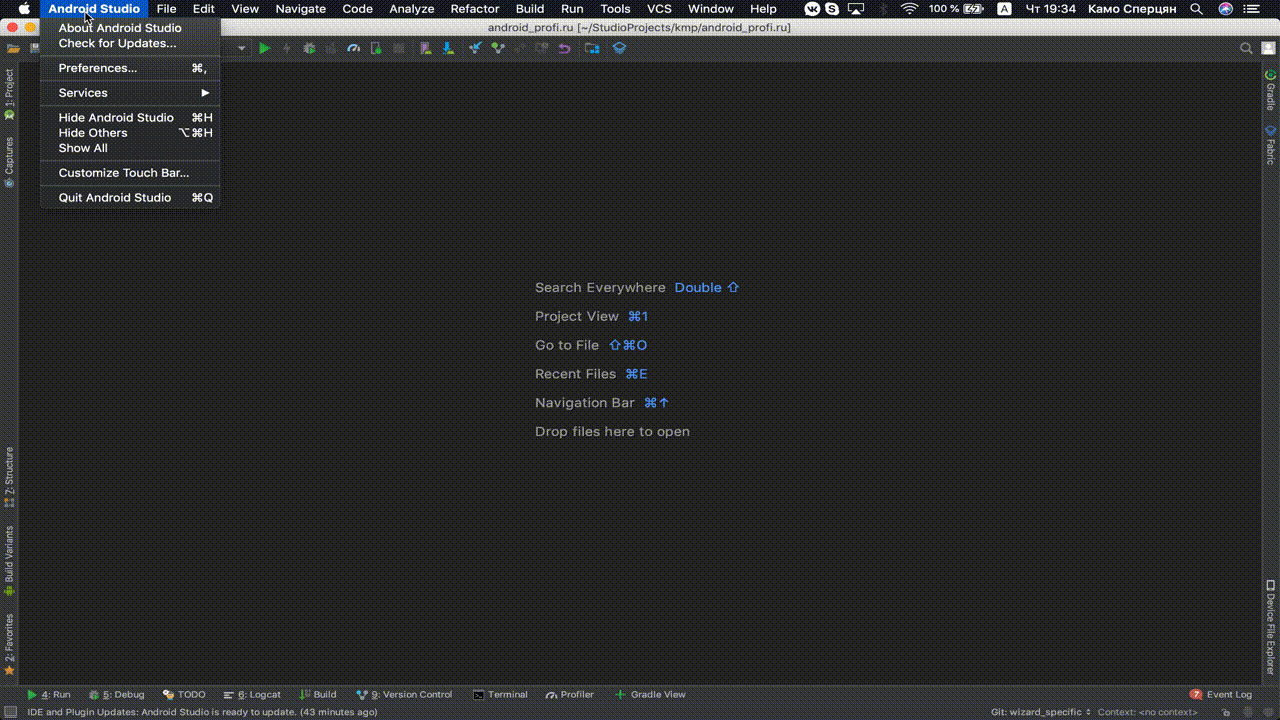Click the VK icon in menu bar

click(812, 9)
